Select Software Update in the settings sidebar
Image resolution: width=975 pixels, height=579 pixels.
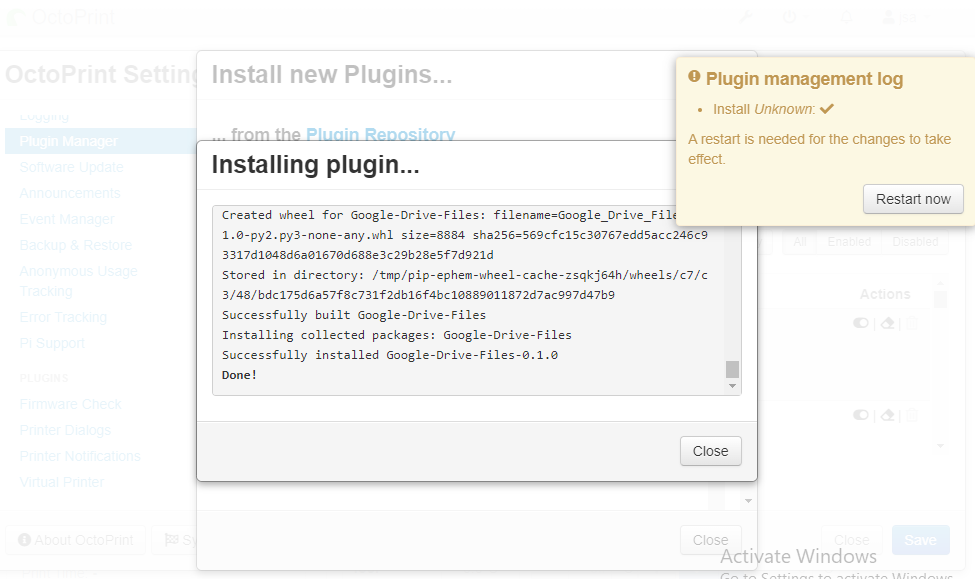pyautogui.click(x=70, y=167)
